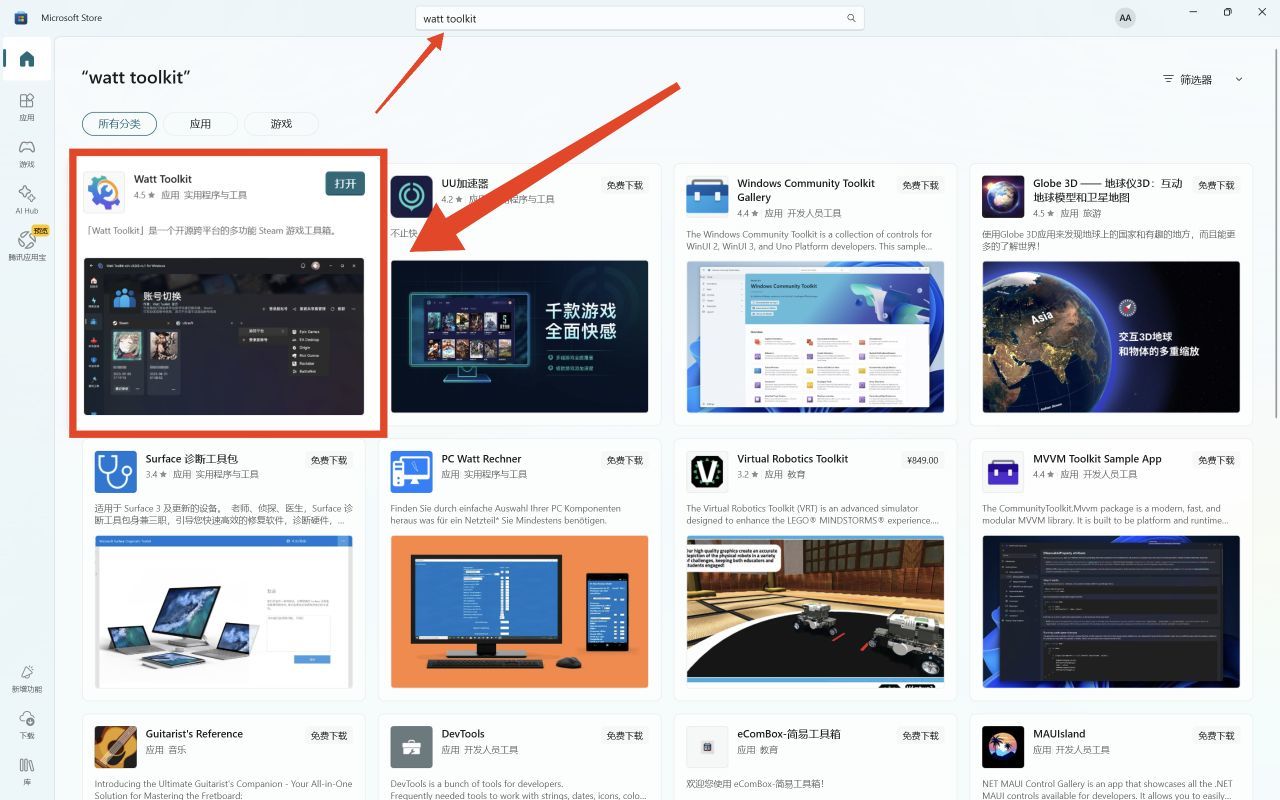This screenshot has height=800, width=1280.
Task: Click the Surface 诊断工具包 stethoscope icon
Action: [115, 472]
